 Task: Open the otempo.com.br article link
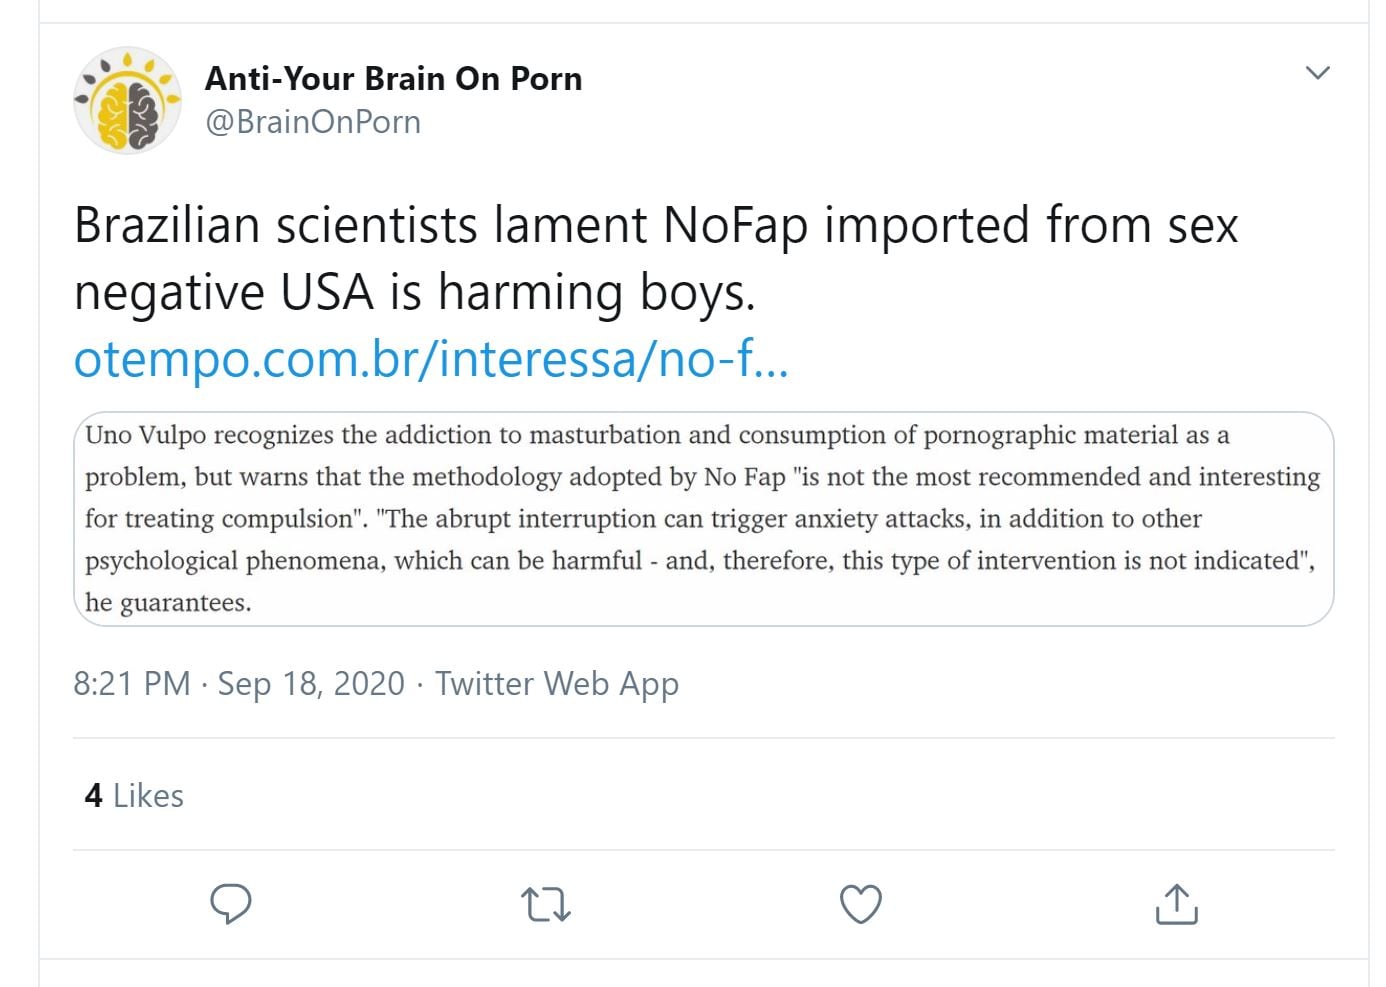(431, 359)
